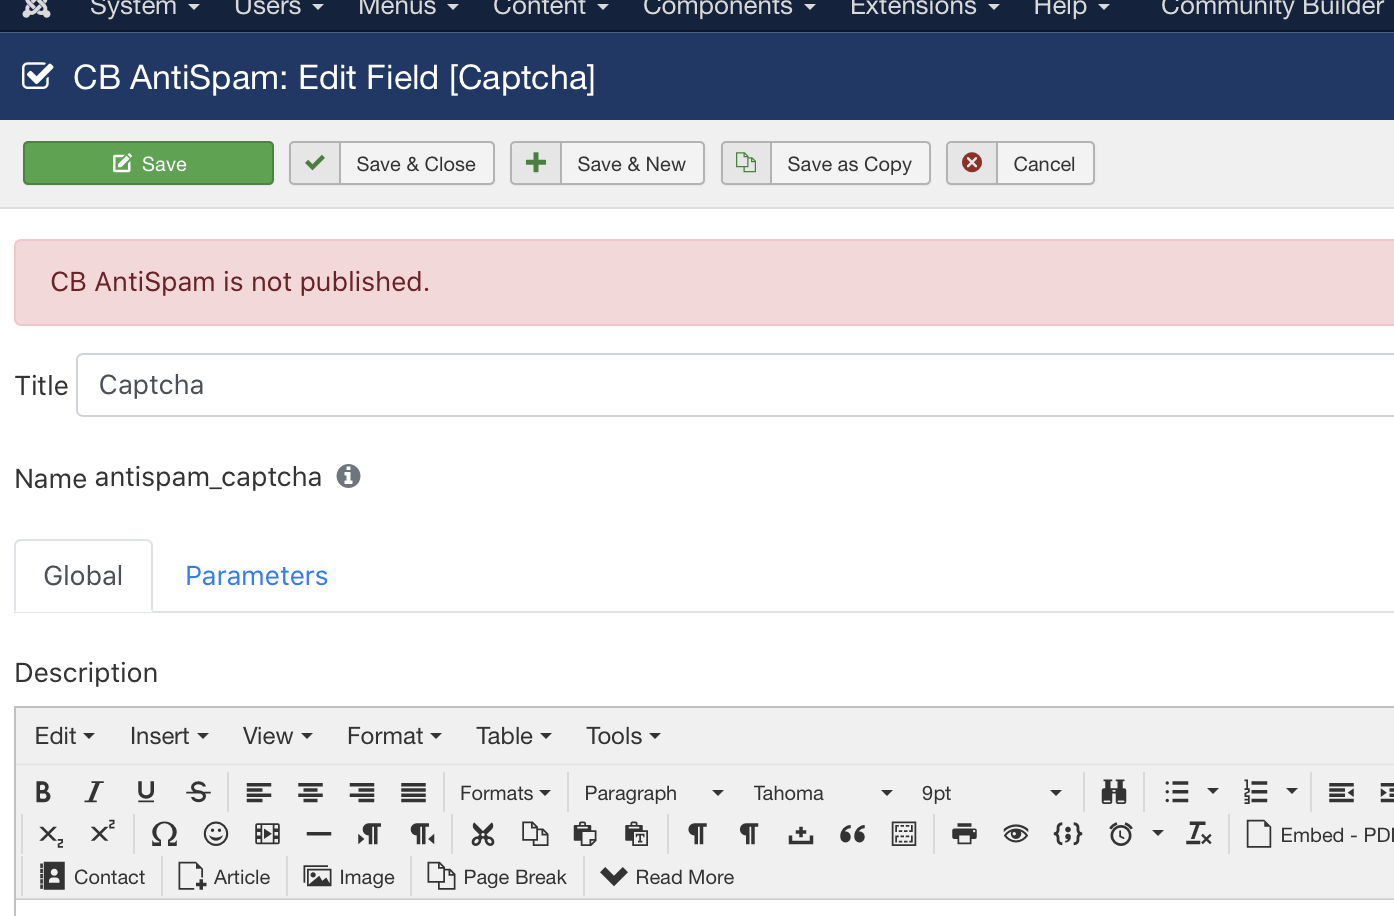Insert numbered list
Screen dimensions: 1394x916
tap(1256, 792)
